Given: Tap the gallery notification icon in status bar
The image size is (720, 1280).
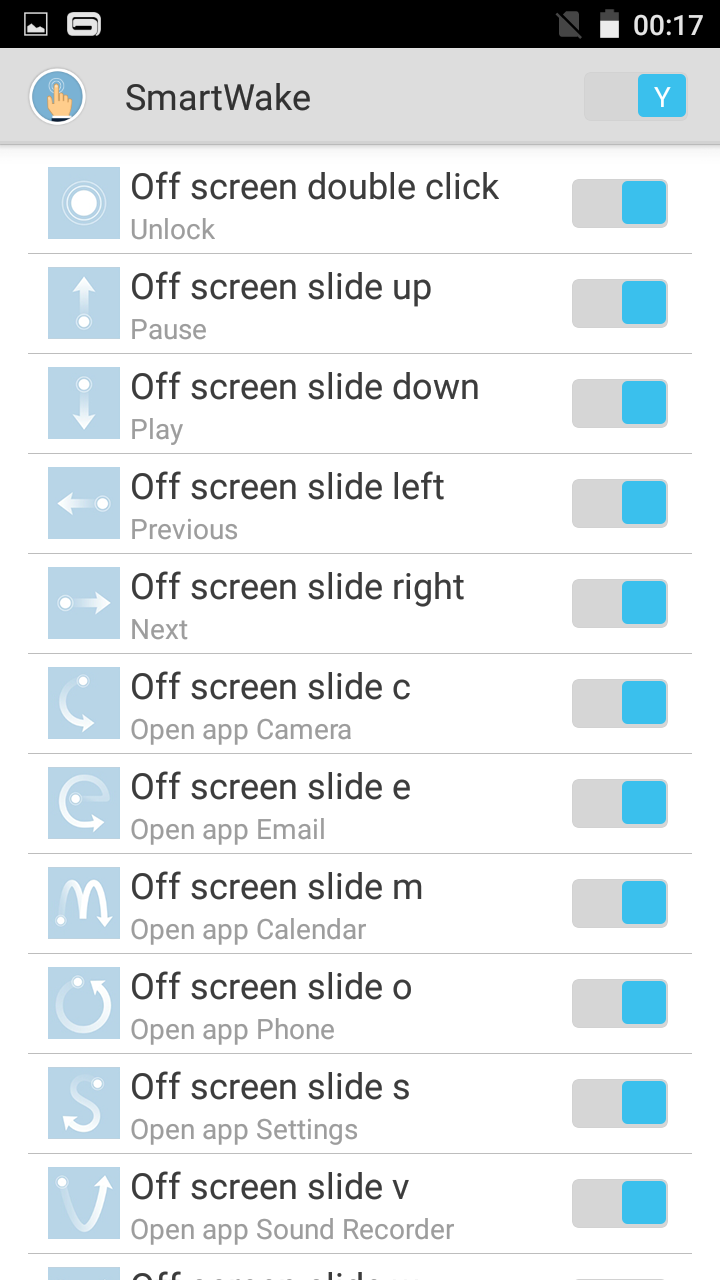Looking at the screenshot, I should coord(36,25).
